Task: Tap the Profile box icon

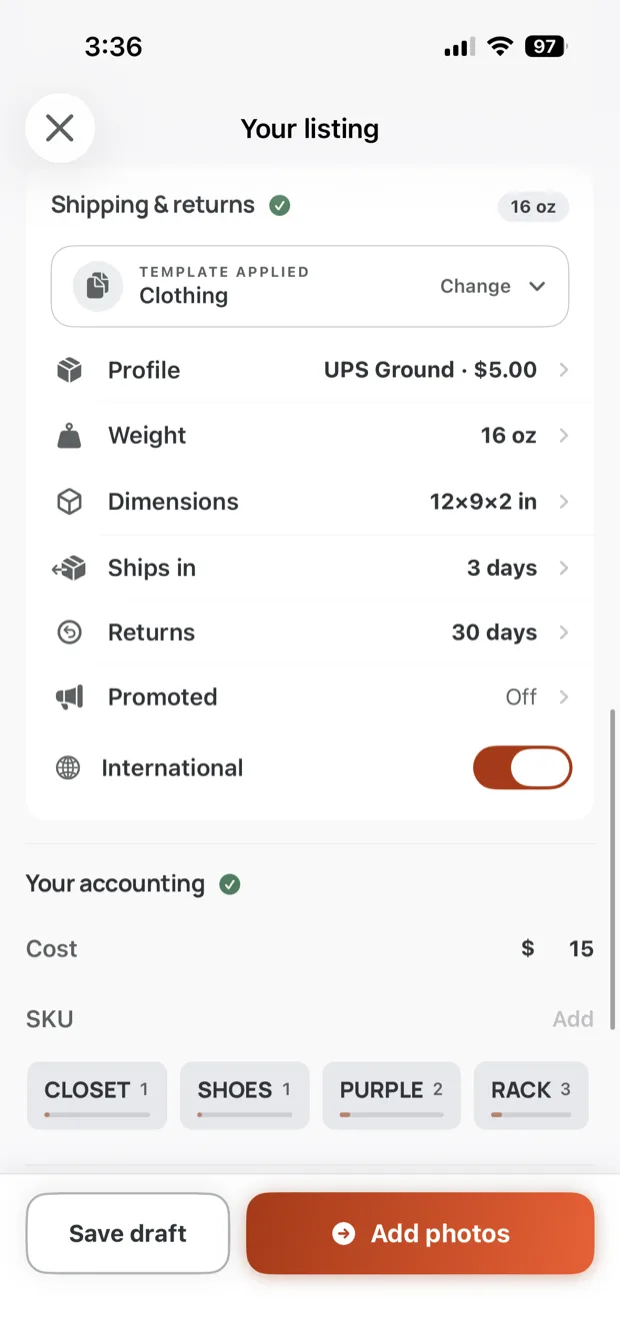Action: point(69,370)
